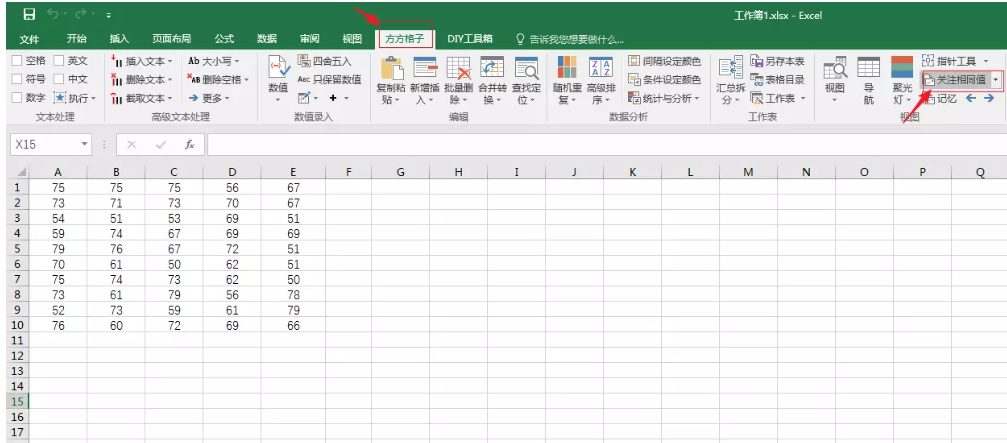
Task: Switch to the 审阅 tab
Action: (310, 39)
